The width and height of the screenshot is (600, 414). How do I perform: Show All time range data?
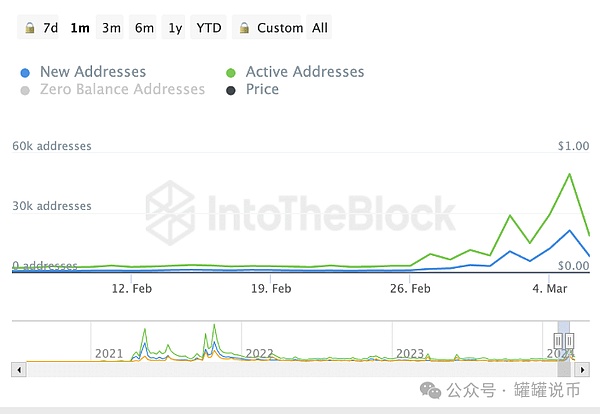[x=320, y=28]
